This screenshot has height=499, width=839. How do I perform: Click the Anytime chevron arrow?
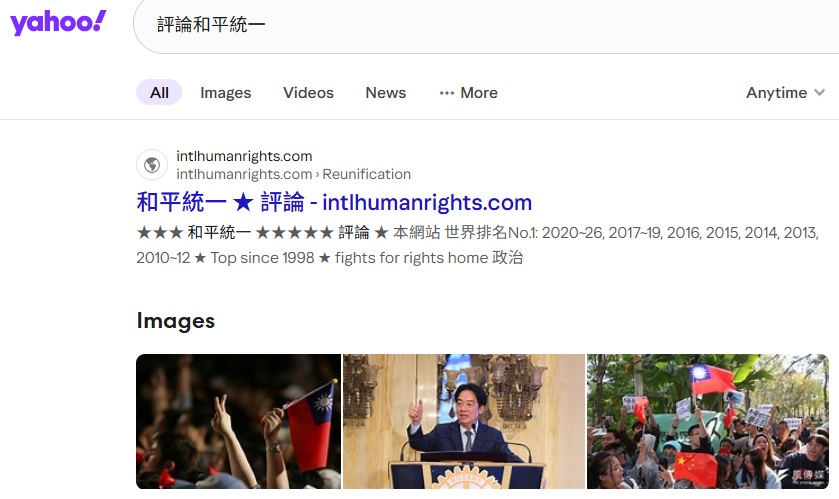(819, 93)
